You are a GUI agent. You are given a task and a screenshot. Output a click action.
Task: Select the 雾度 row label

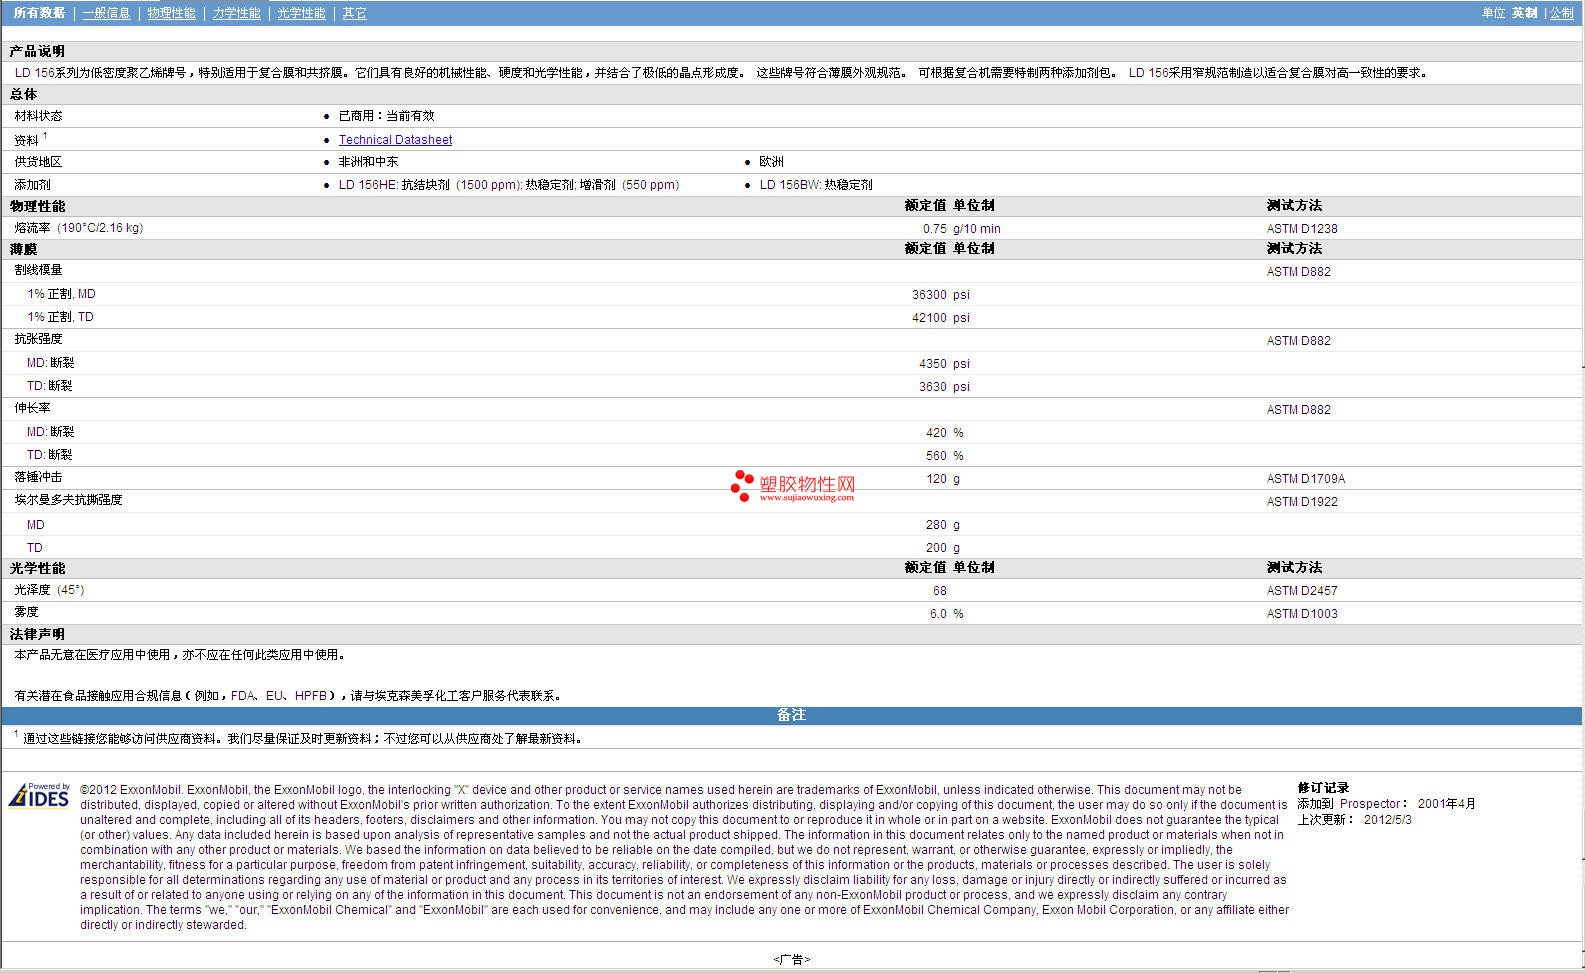pyautogui.click(x=26, y=612)
